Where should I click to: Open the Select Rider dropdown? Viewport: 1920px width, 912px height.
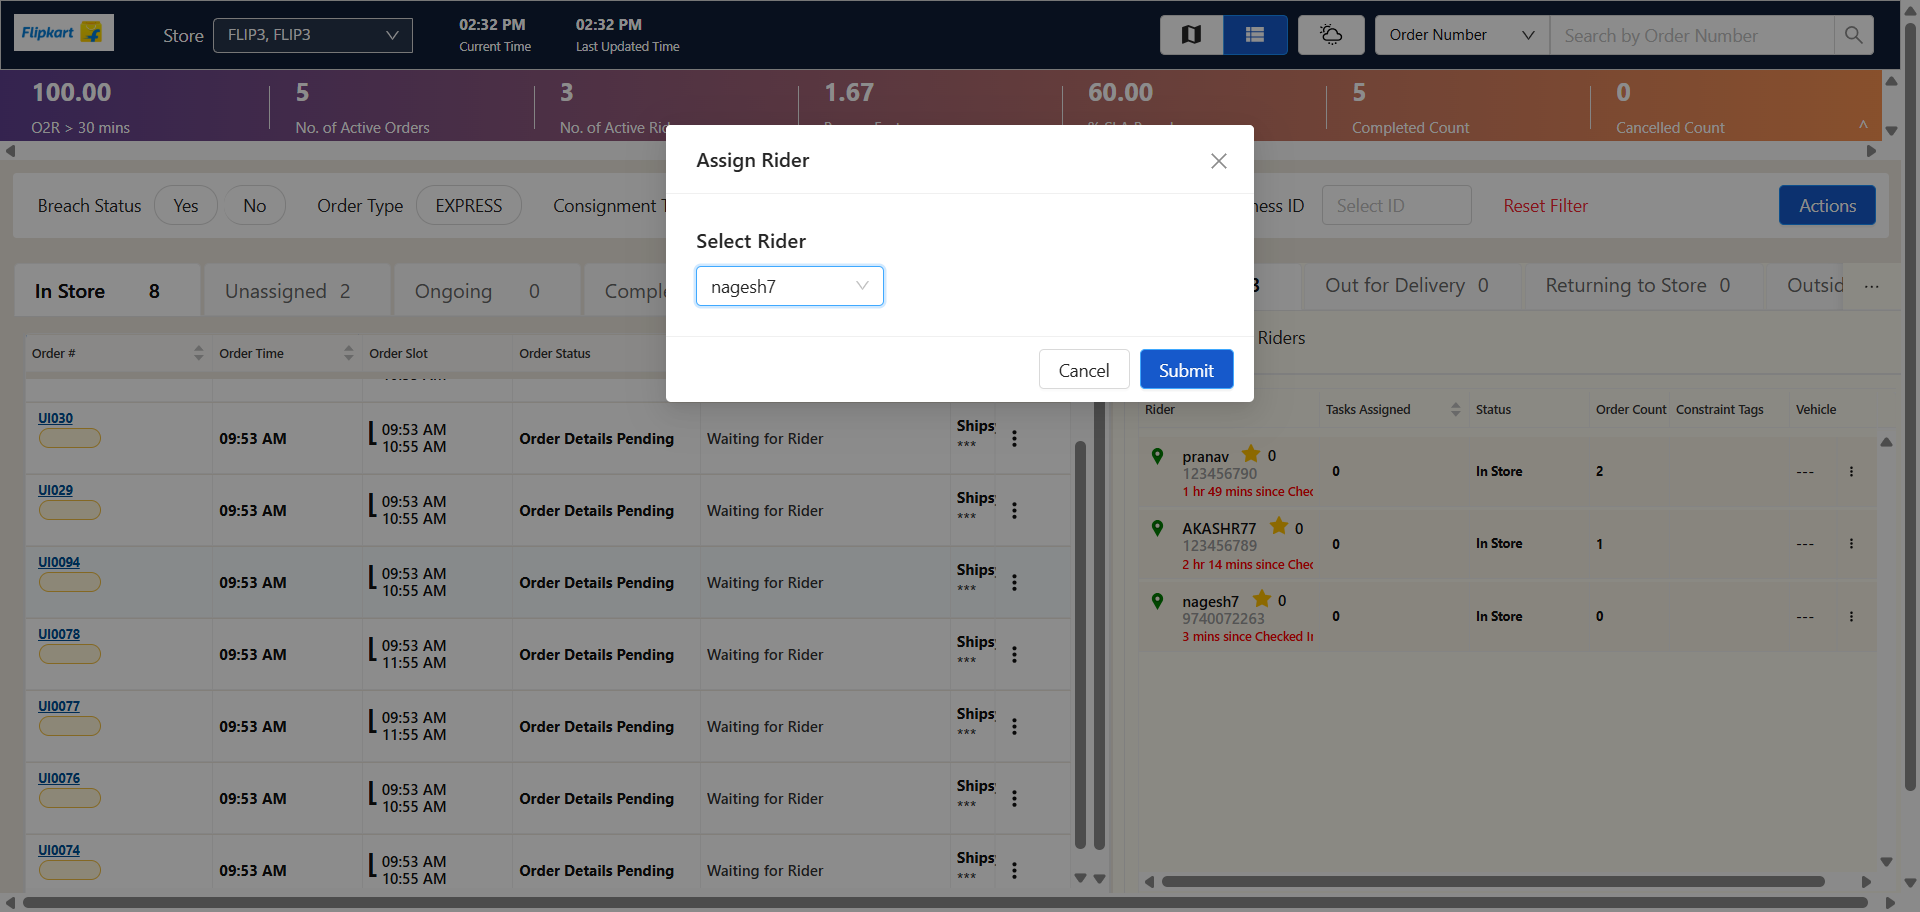pyautogui.click(x=790, y=286)
